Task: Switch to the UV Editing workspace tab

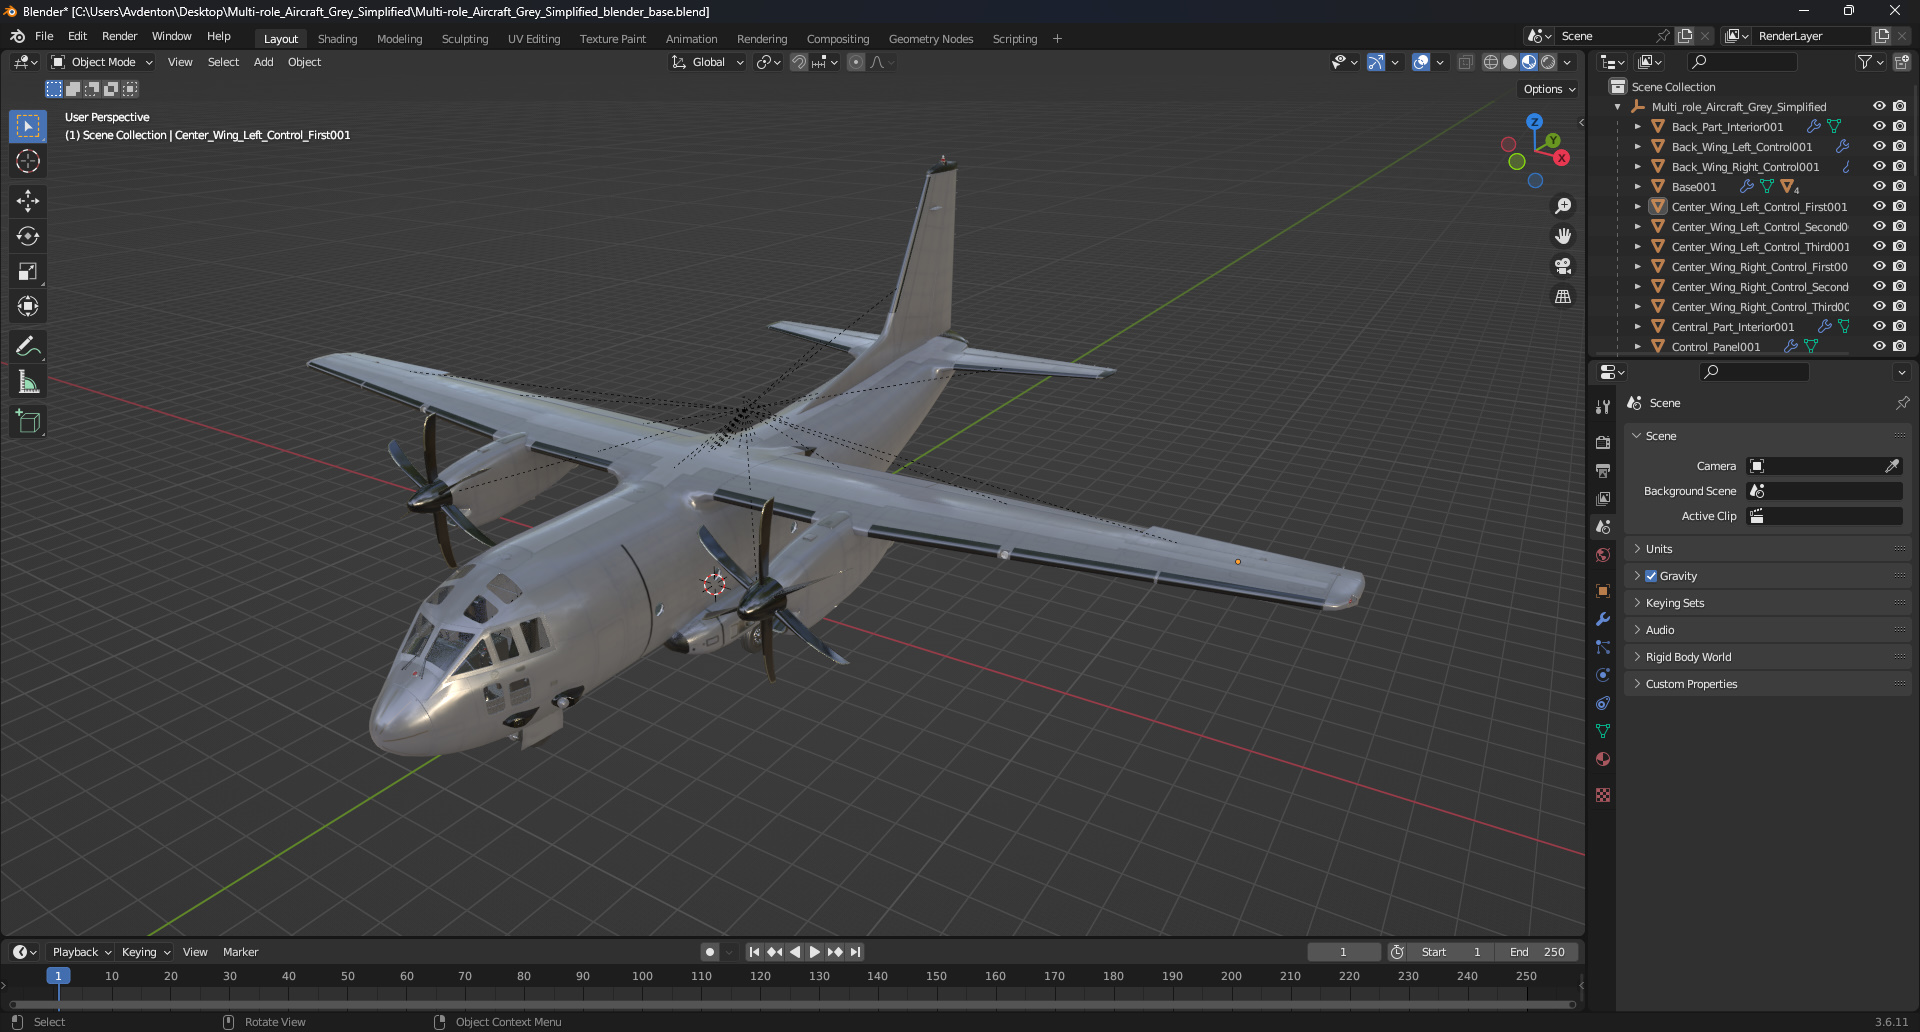Action: pos(533,39)
